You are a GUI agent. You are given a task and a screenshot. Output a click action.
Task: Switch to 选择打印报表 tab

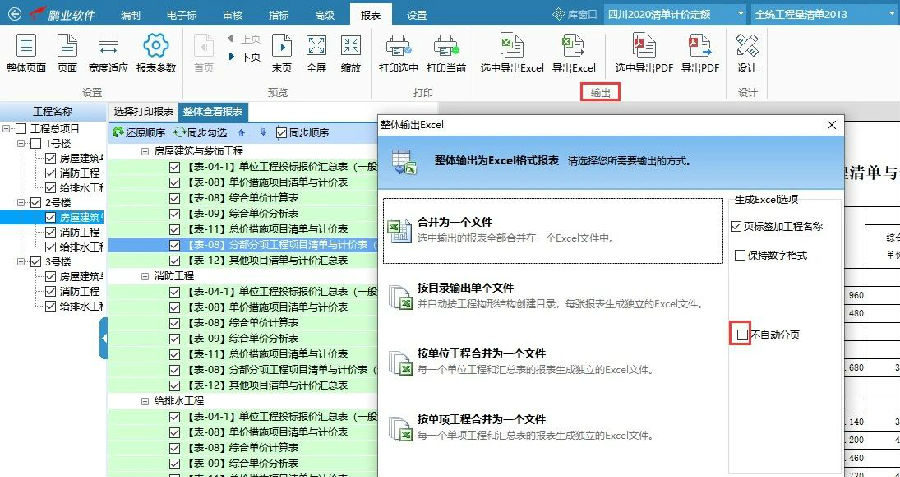click(143, 112)
